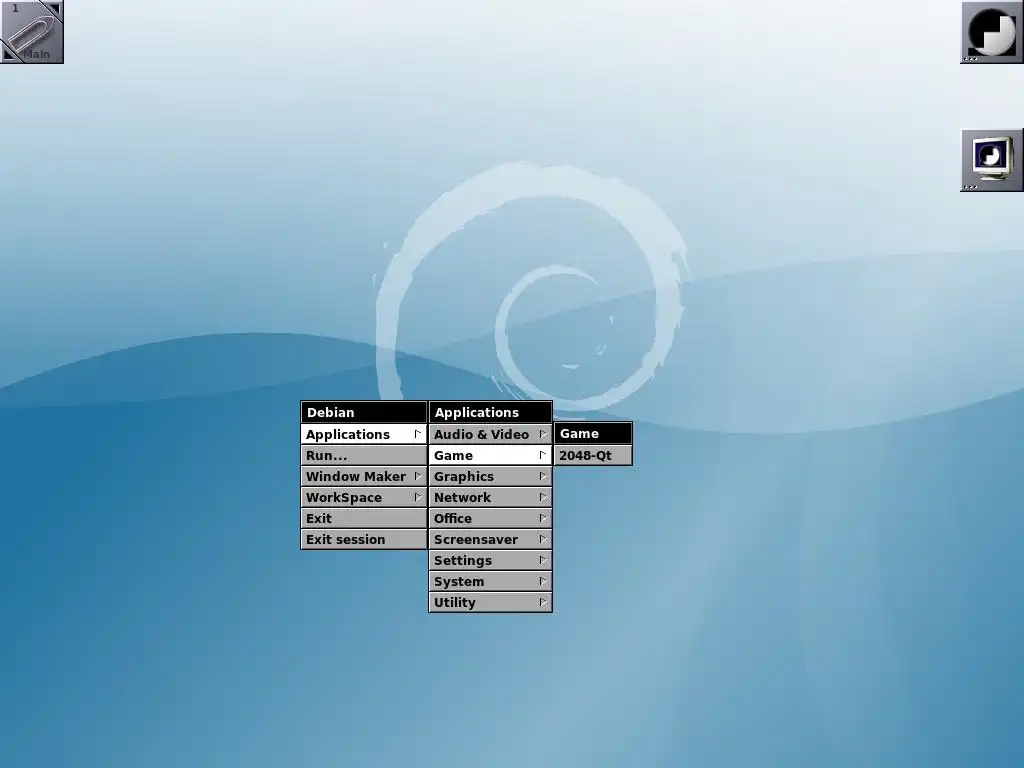
Task: Click the Debian menu title bar
Action: coord(364,412)
